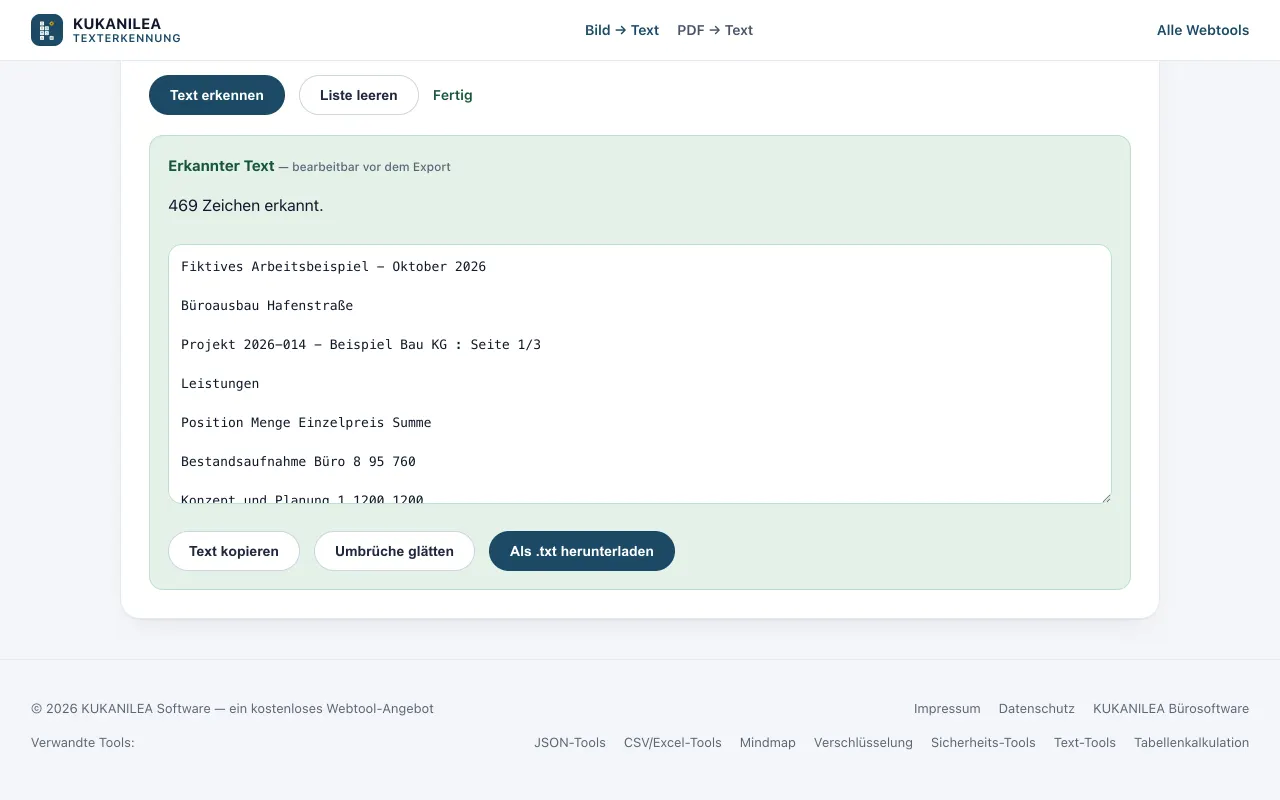The width and height of the screenshot is (1280, 800).
Task: Click the 'Fertig' status text
Action: 453,95
